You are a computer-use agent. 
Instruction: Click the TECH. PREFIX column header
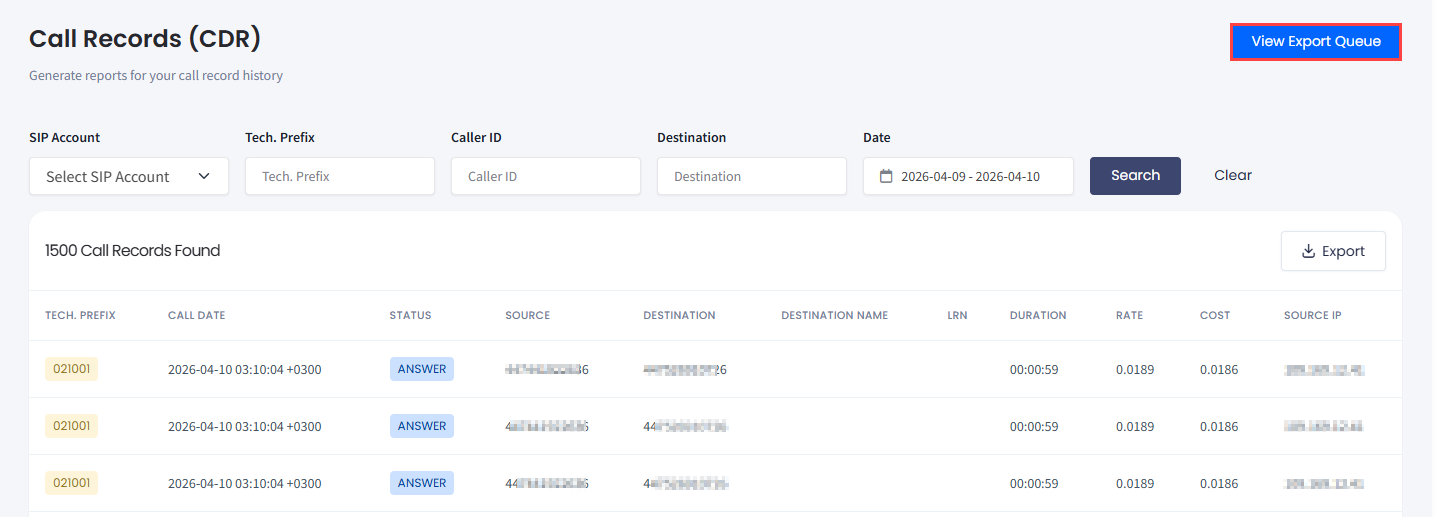tap(80, 315)
